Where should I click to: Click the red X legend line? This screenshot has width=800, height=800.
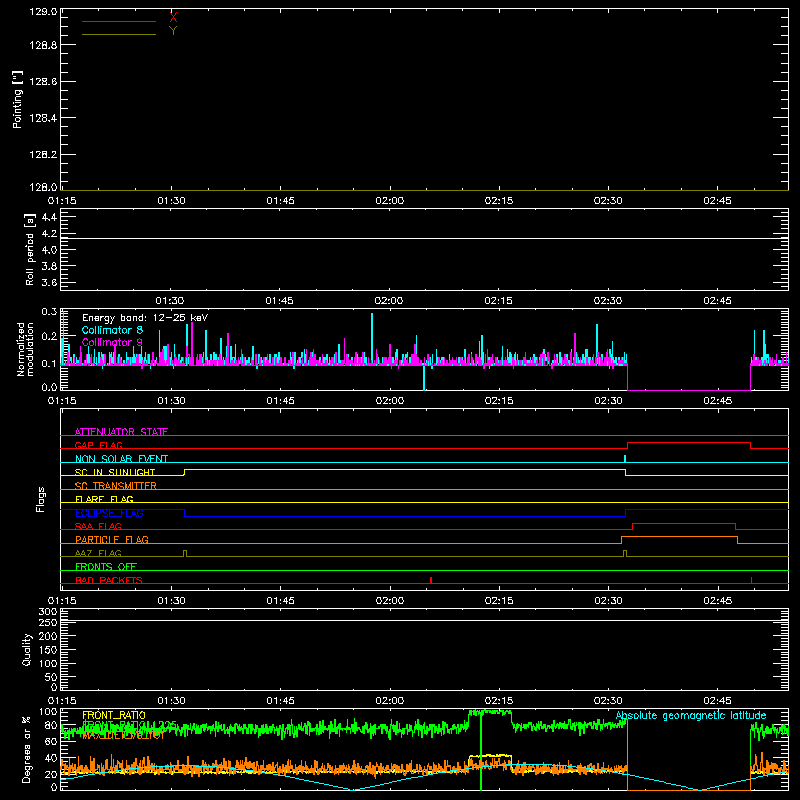pos(119,21)
